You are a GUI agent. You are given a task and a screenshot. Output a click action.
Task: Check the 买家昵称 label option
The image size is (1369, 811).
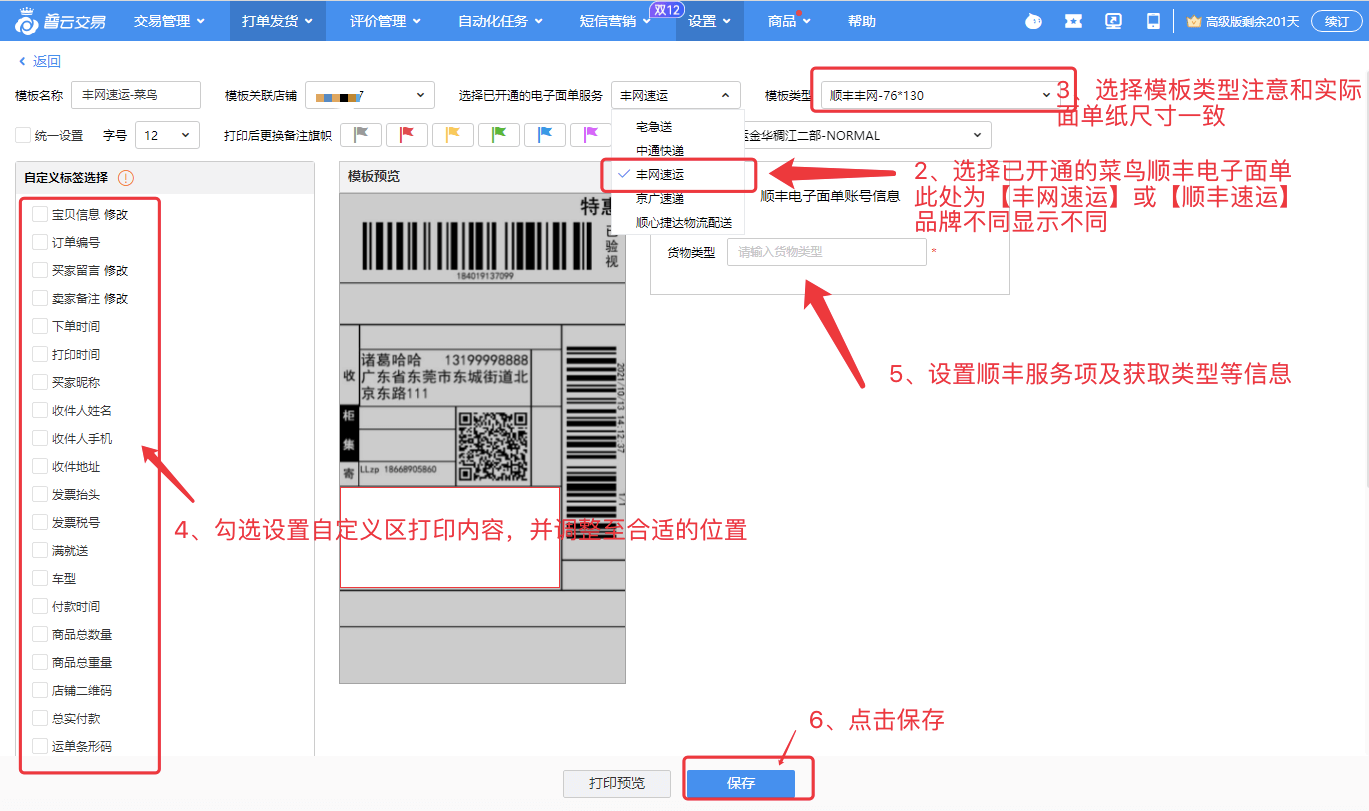point(40,382)
